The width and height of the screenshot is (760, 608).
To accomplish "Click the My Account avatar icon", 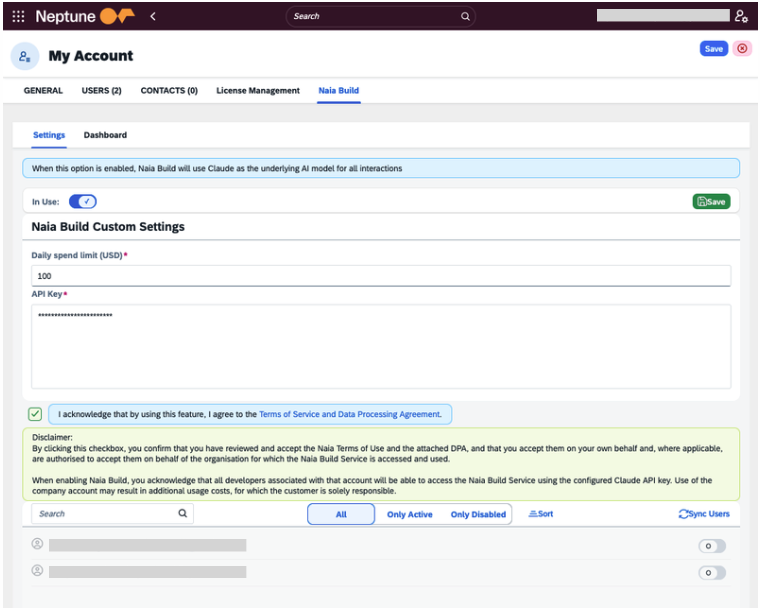I will coord(25,56).
